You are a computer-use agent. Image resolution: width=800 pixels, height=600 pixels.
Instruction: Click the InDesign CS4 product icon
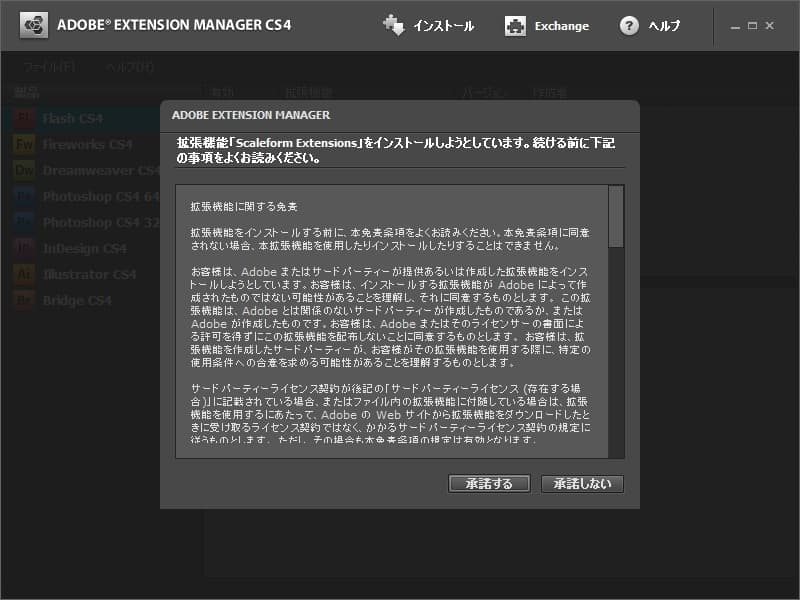24,248
